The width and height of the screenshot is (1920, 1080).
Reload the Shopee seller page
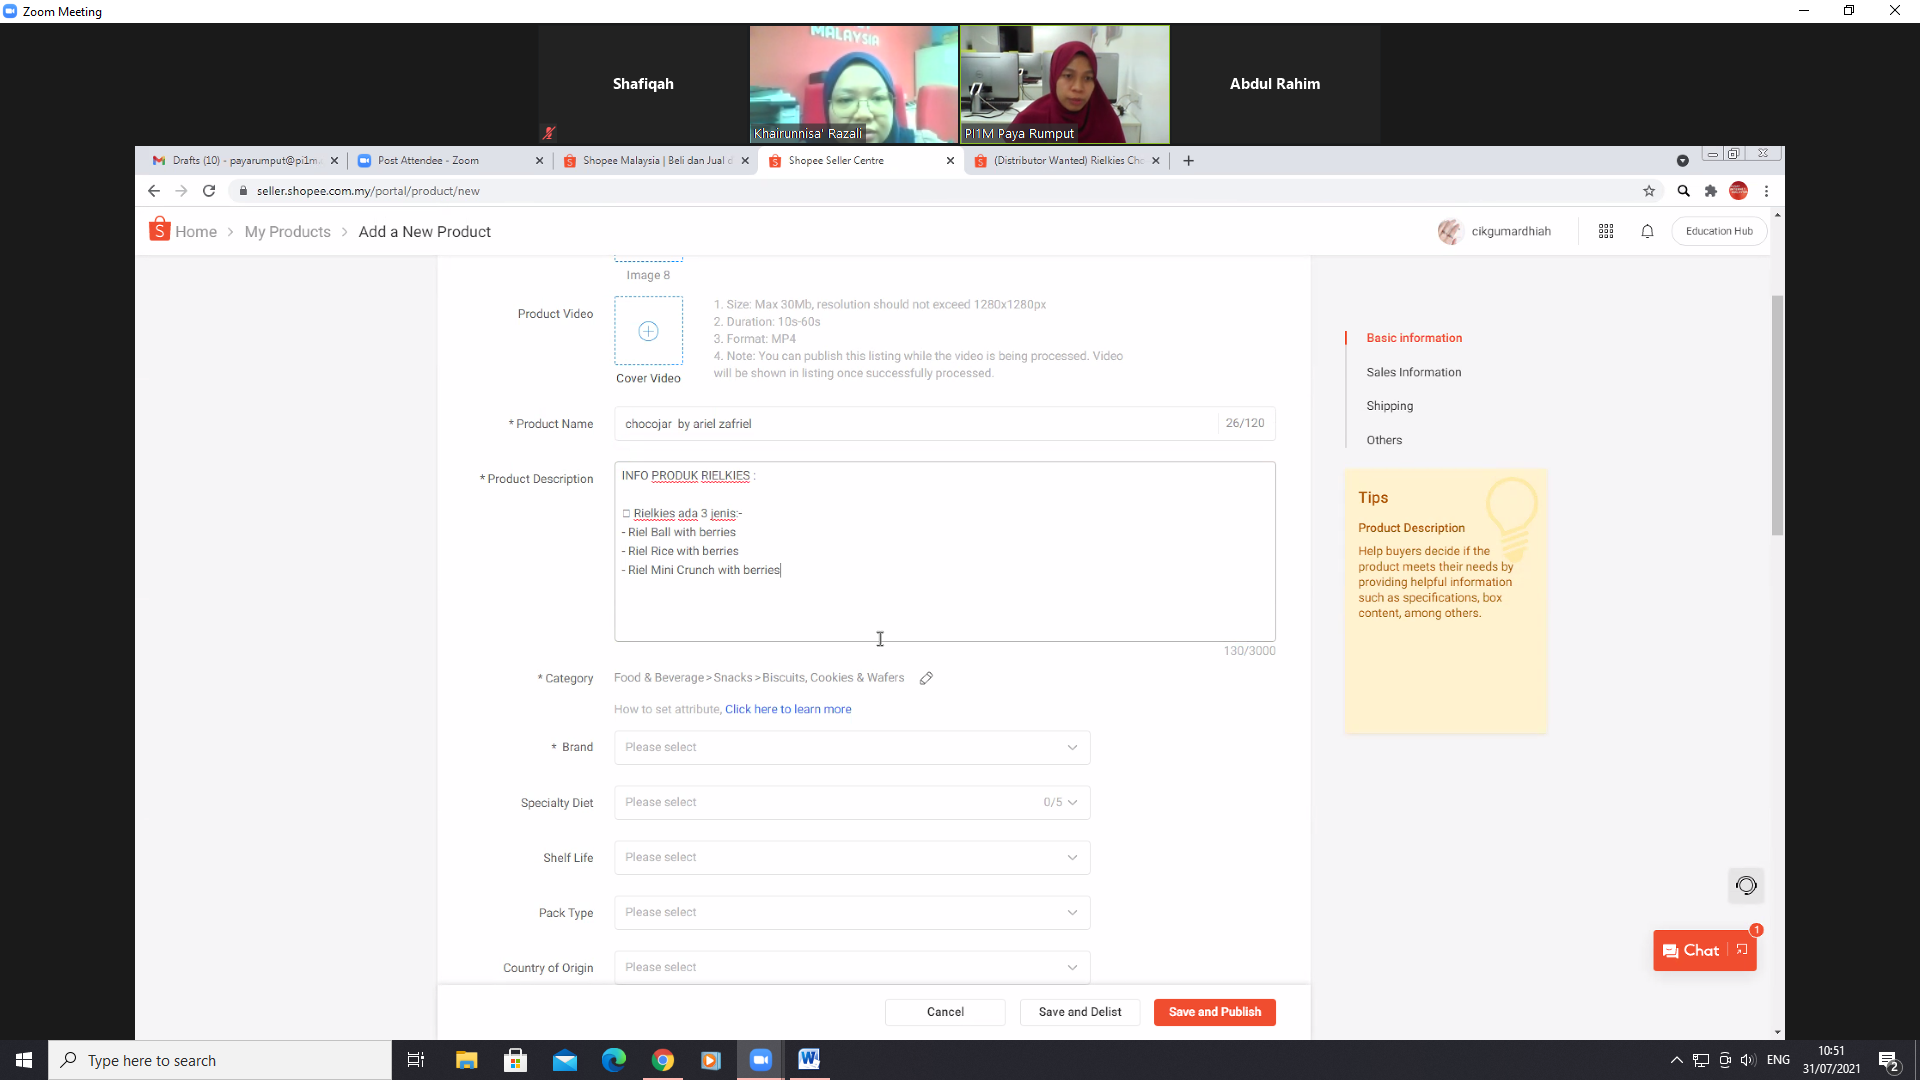tap(209, 191)
